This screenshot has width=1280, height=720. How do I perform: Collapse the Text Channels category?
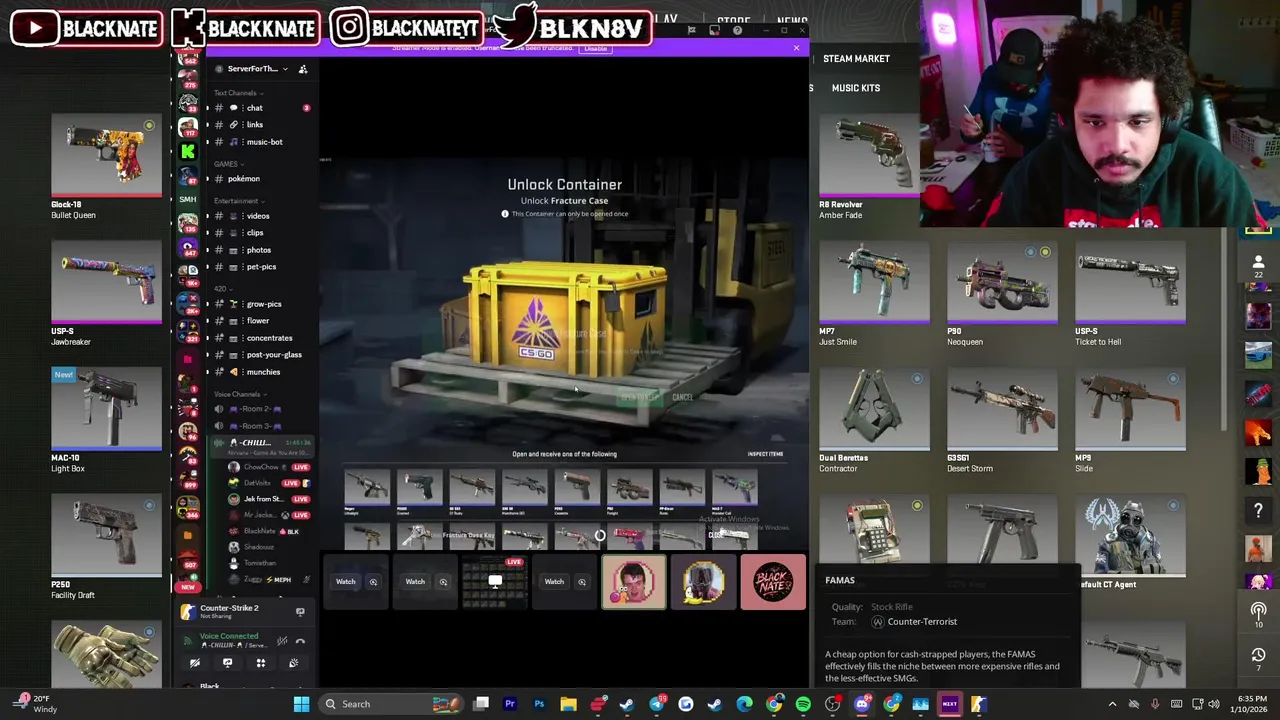[x=238, y=93]
